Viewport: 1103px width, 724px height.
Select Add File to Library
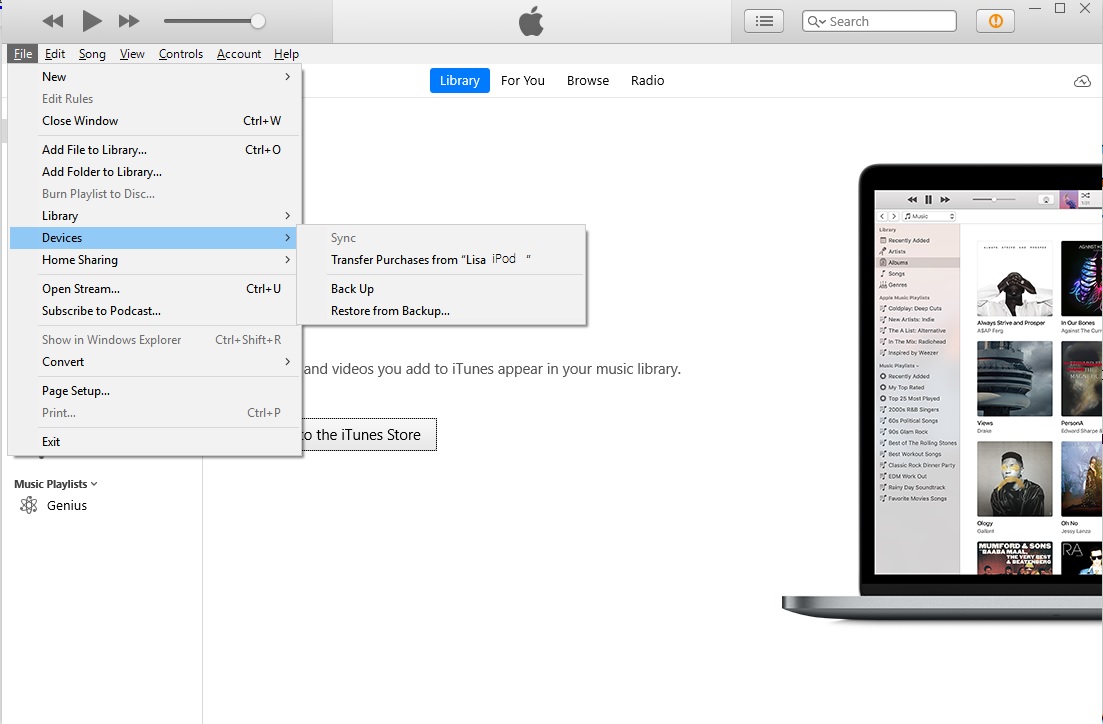[x=155, y=149]
